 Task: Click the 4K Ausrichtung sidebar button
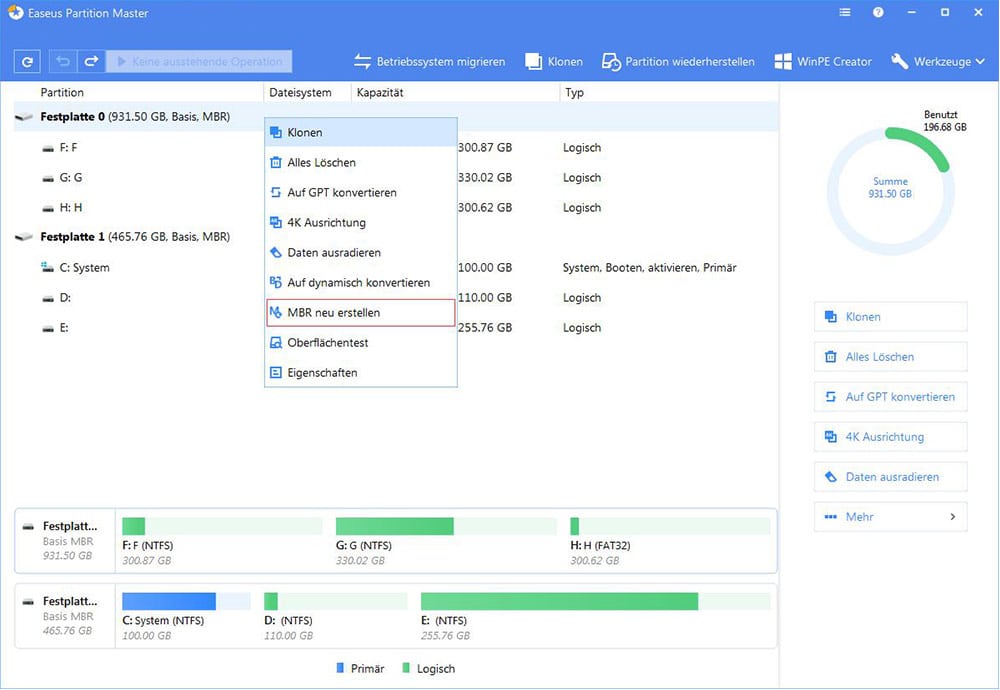point(890,436)
